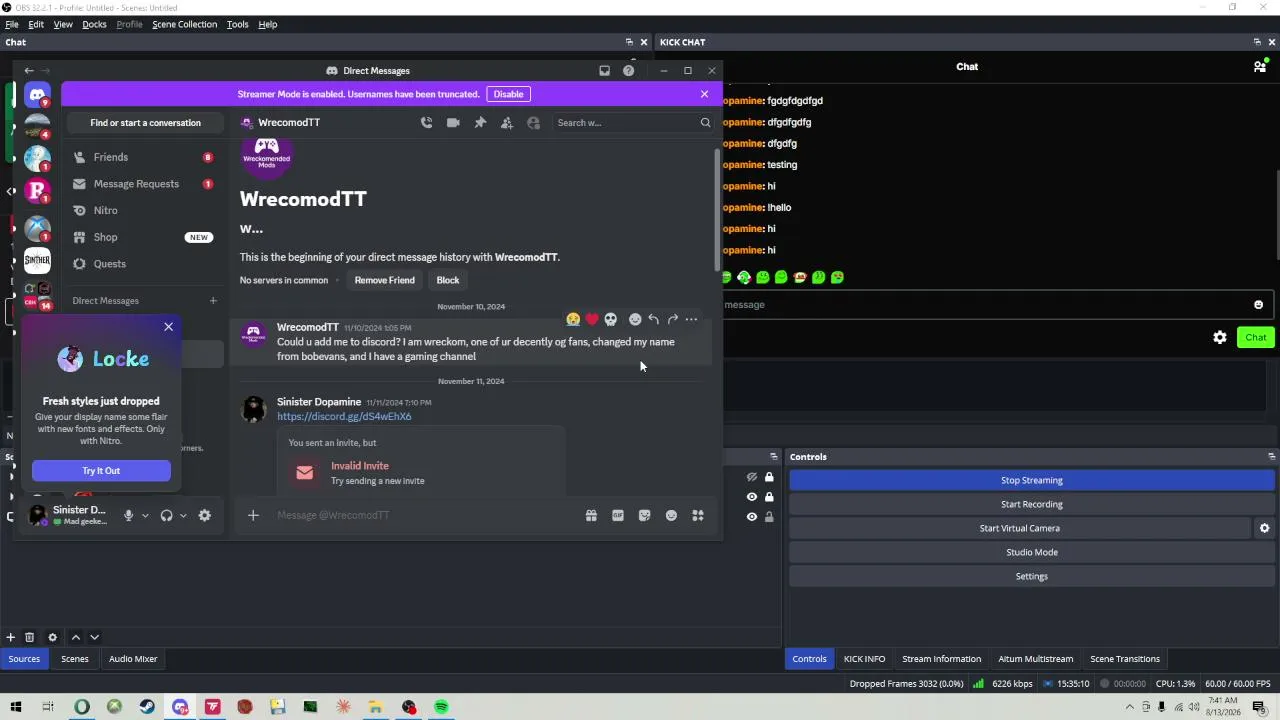Attach a file with the plus icon

coord(253,515)
